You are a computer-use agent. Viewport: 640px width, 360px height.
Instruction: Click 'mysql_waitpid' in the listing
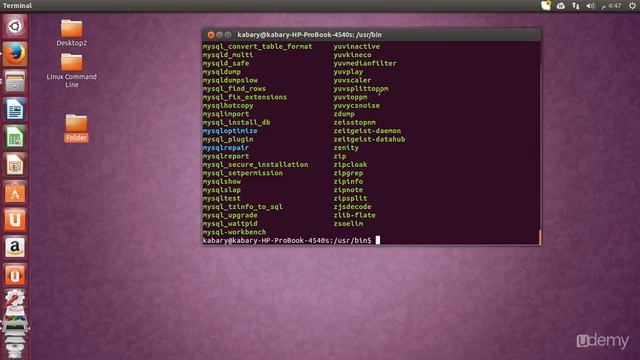[230, 224]
